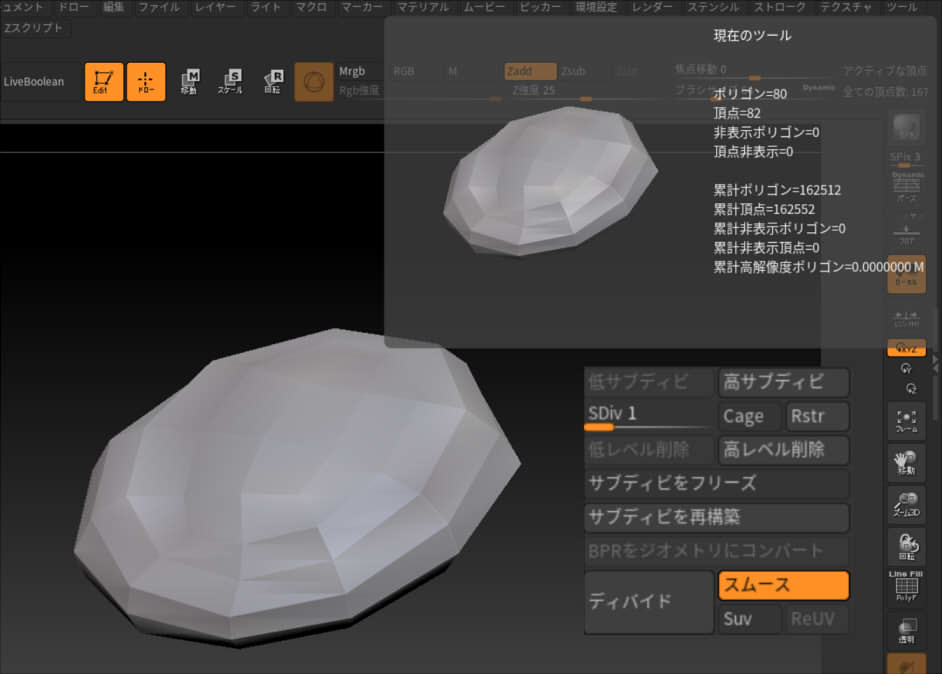942x674 pixels.
Task: Click サブディビを再構築 reconstruct button
Action: pos(717,517)
